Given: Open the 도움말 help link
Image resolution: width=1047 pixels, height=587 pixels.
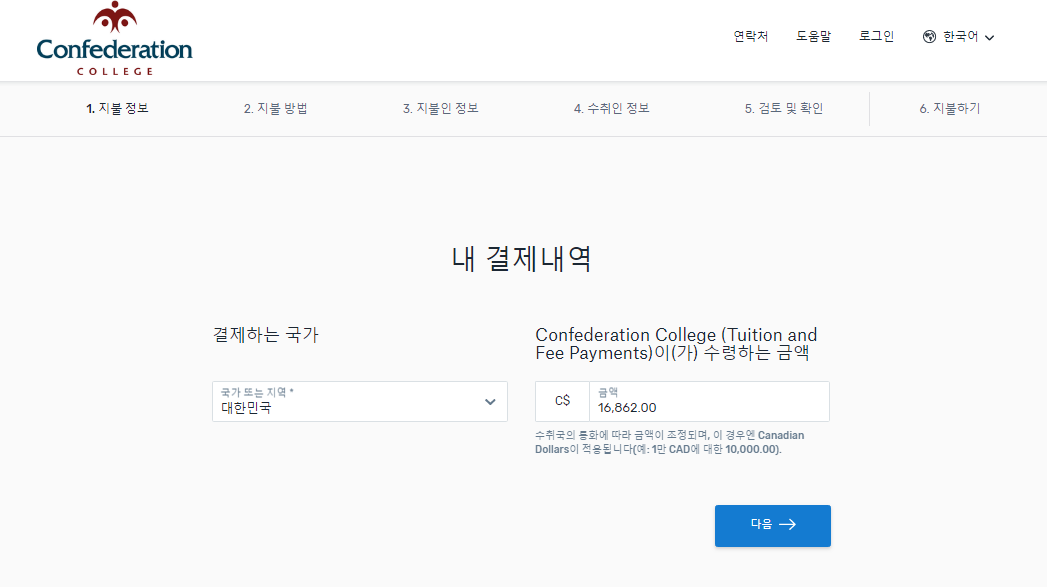Looking at the screenshot, I should pyautogui.click(x=813, y=36).
